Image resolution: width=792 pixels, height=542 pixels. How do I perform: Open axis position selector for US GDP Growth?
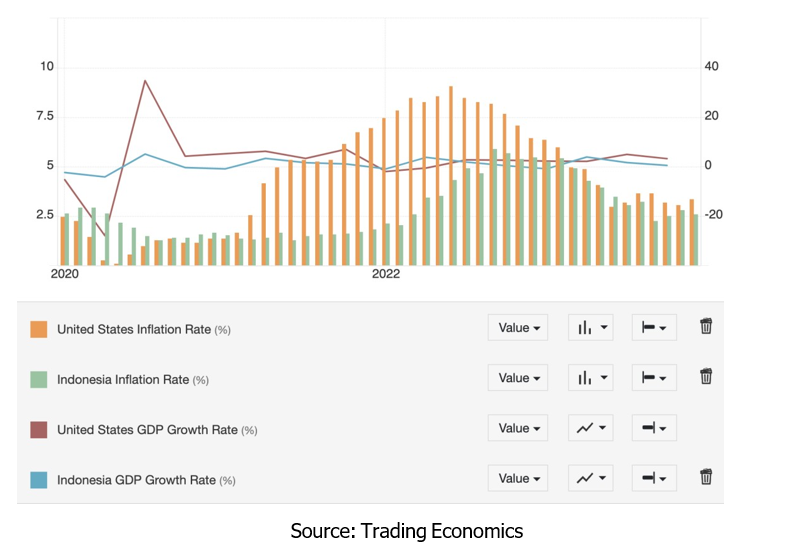point(654,428)
